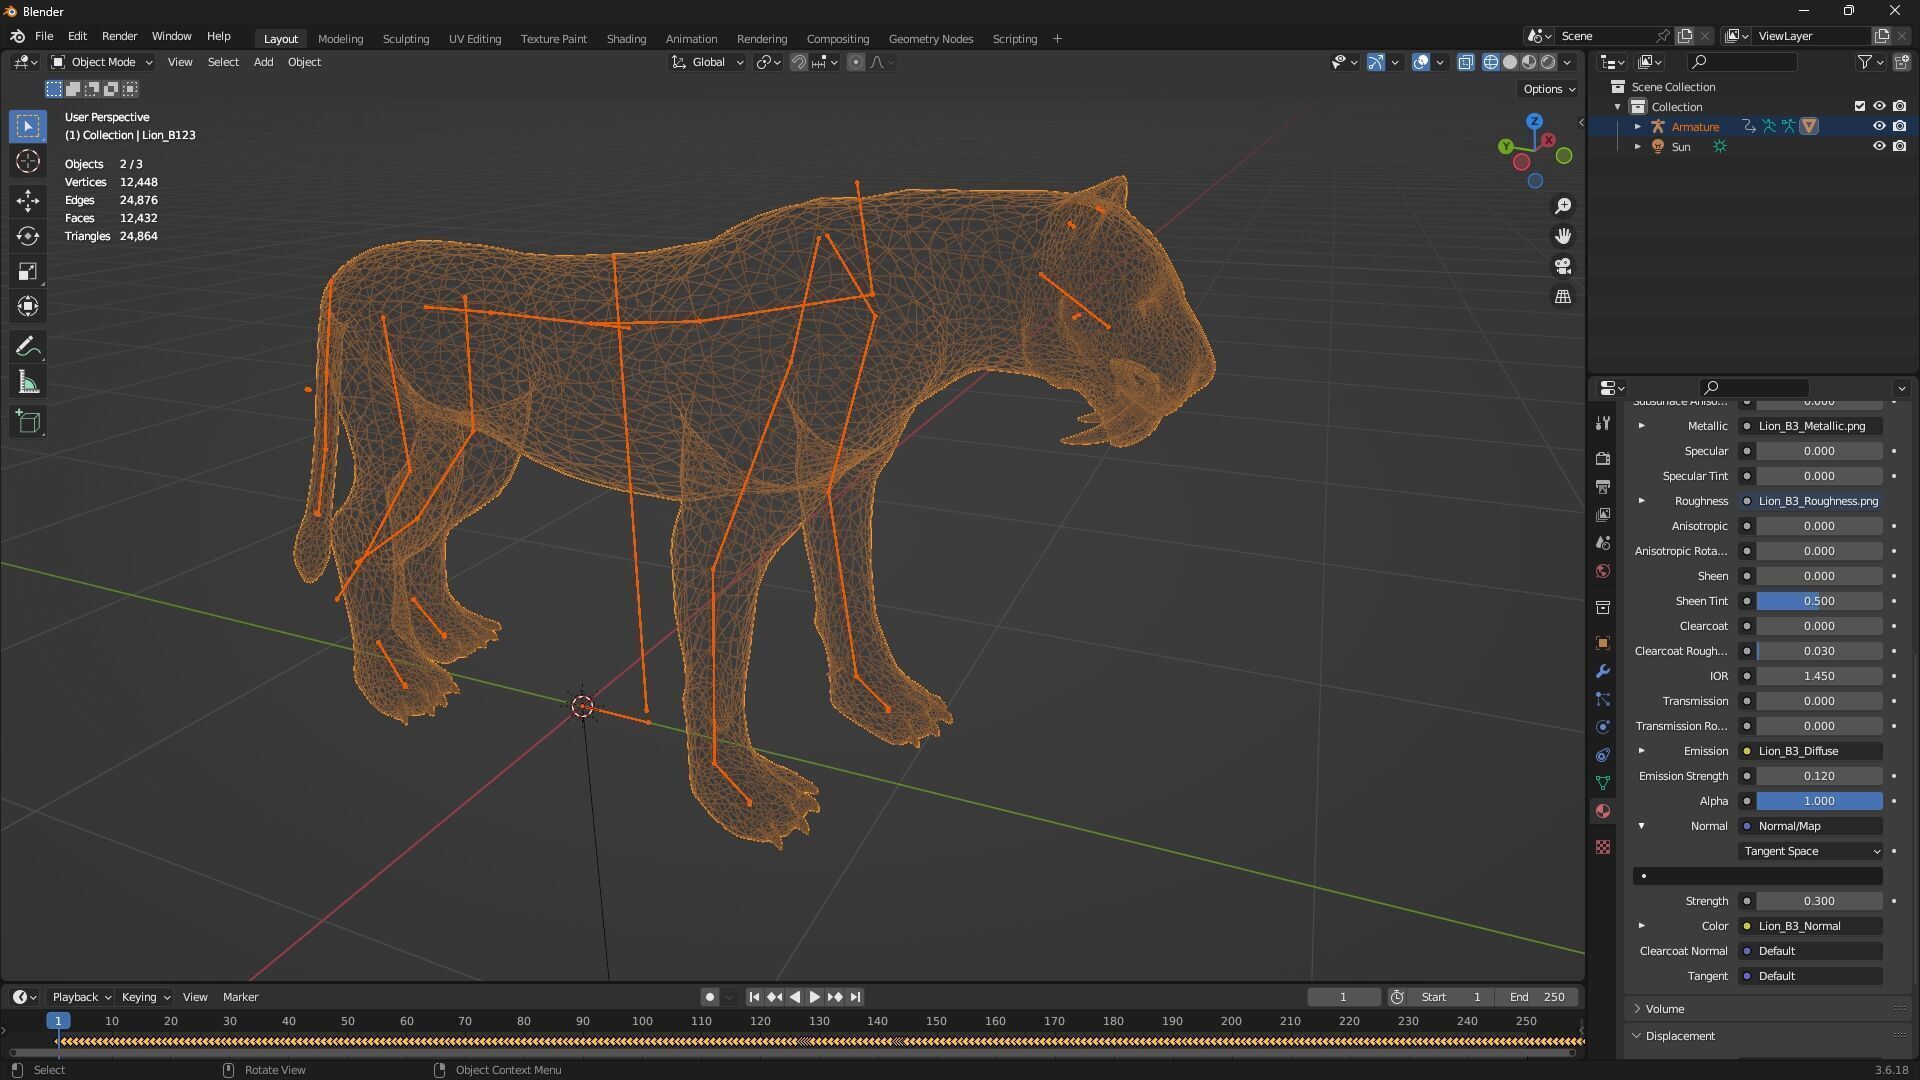Open the viewport Options dropdown
Image resolution: width=1920 pixels, height=1080 pixels.
[1548, 89]
